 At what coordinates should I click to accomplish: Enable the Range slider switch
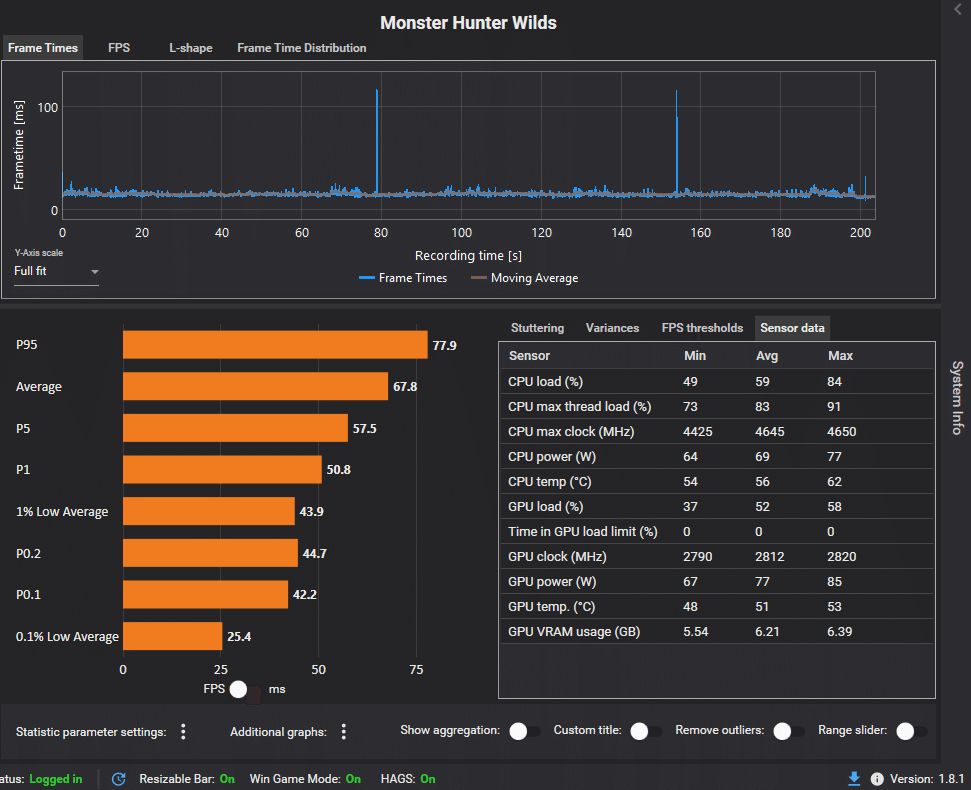pyautogui.click(x=912, y=731)
